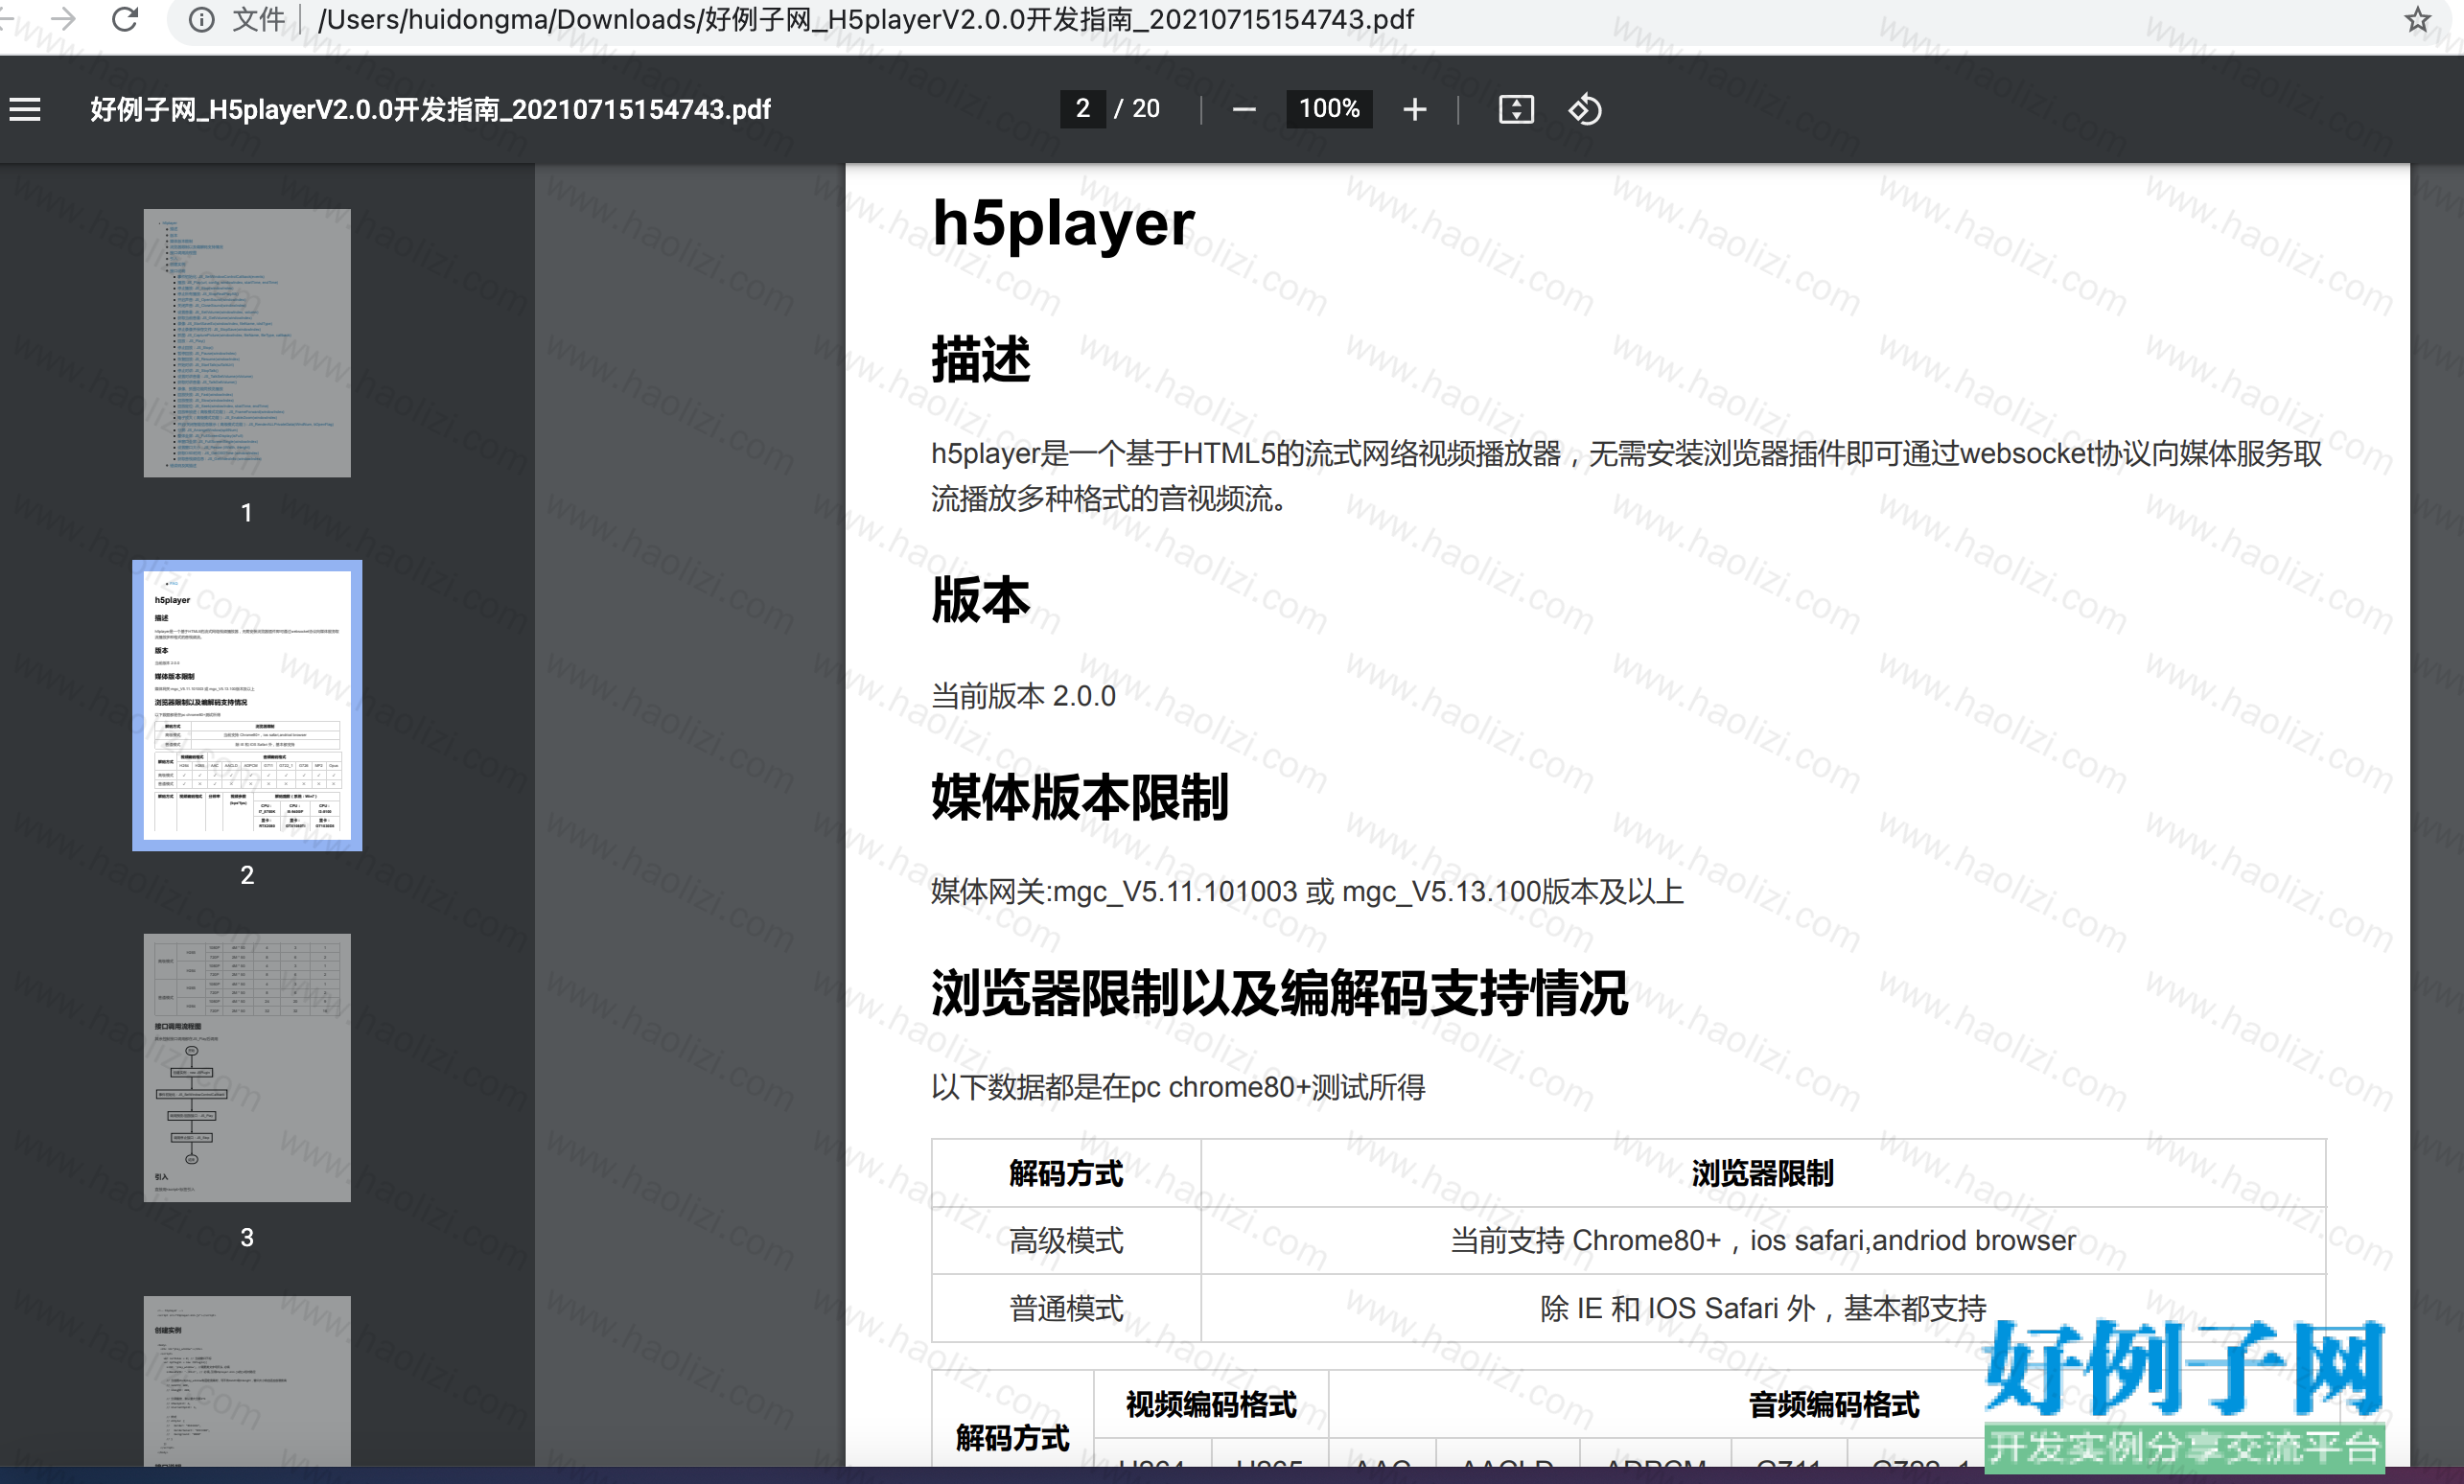Click the 解码方式 header in first table

tap(1066, 1173)
